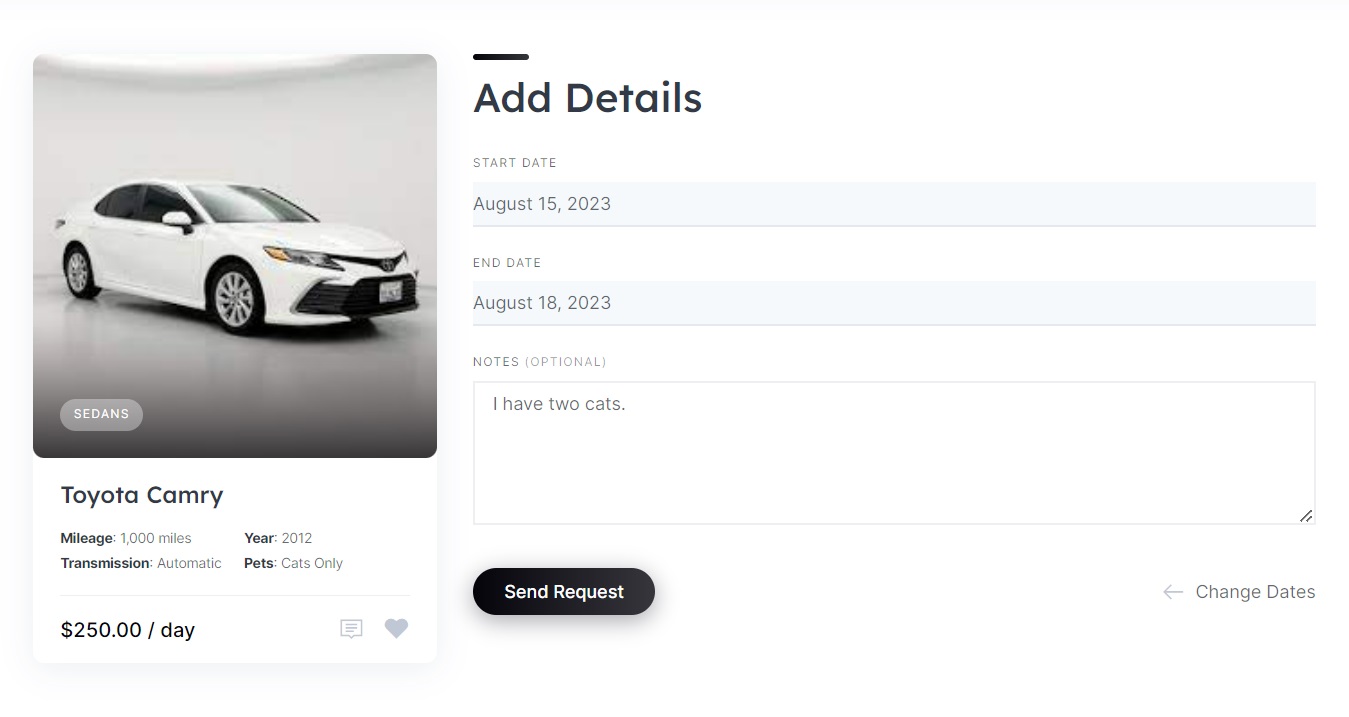Click the left arrow beside Change Dates
1349x717 pixels.
[1173, 592]
